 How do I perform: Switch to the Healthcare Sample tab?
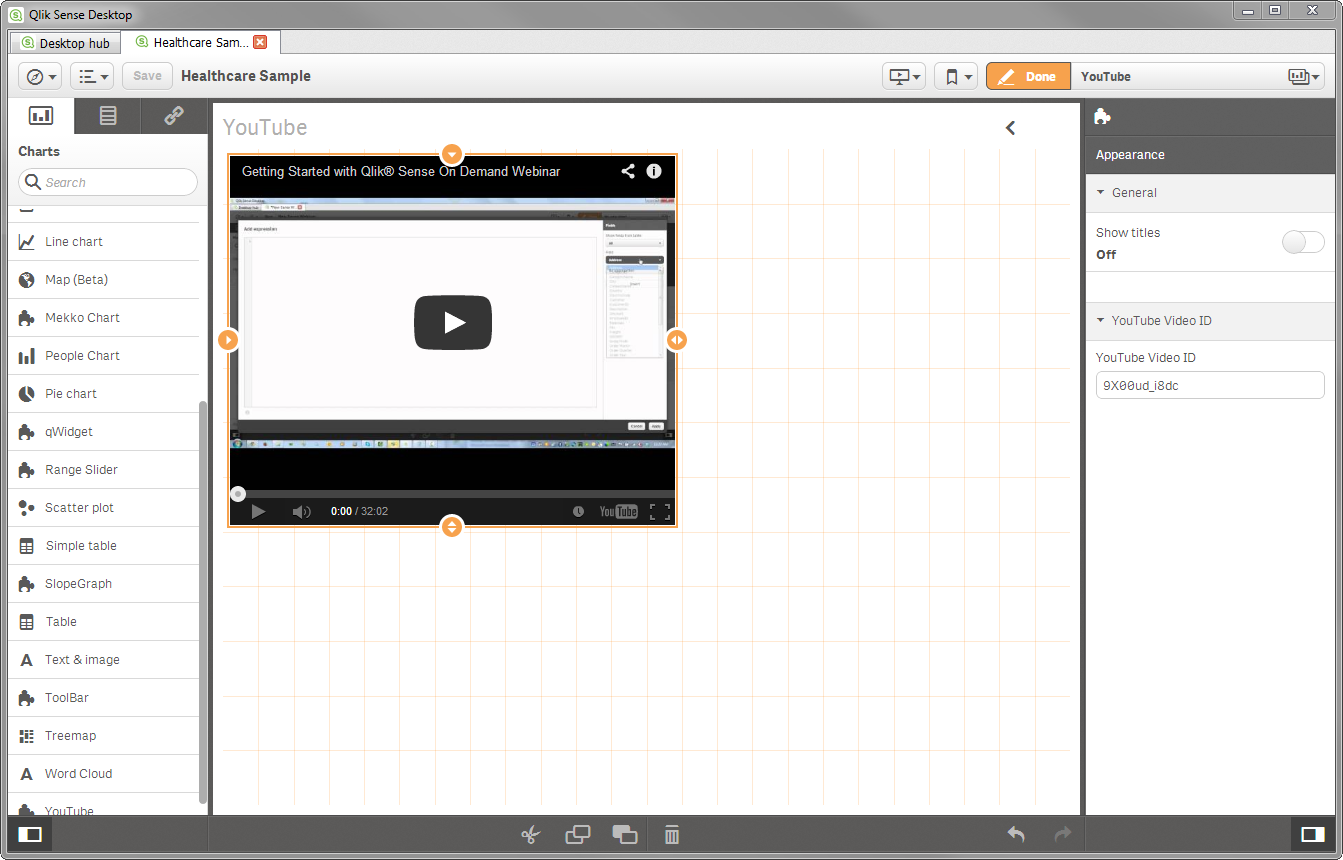click(x=196, y=42)
